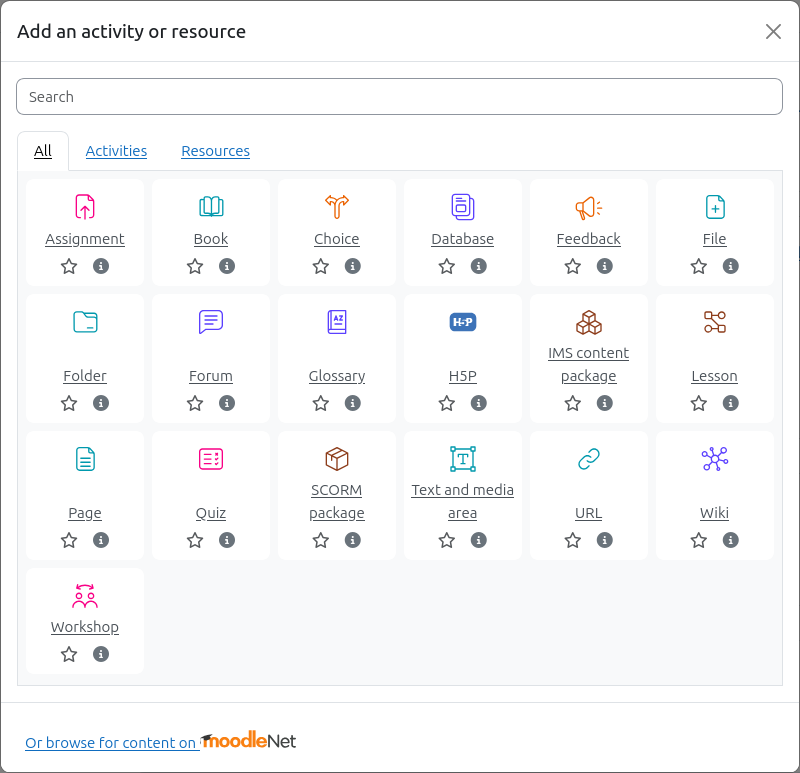Mark URL as a starred favourite
The height and width of the screenshot is (773, 800).
(x=573, y=540)
